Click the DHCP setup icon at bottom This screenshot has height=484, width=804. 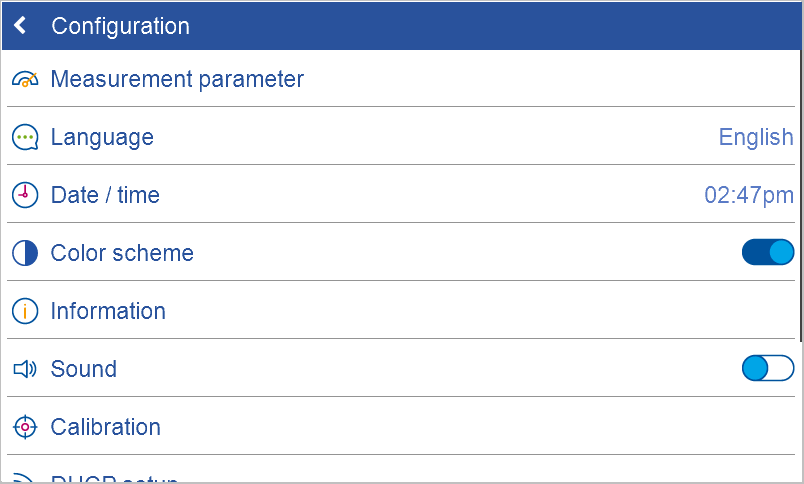[25, 479]
